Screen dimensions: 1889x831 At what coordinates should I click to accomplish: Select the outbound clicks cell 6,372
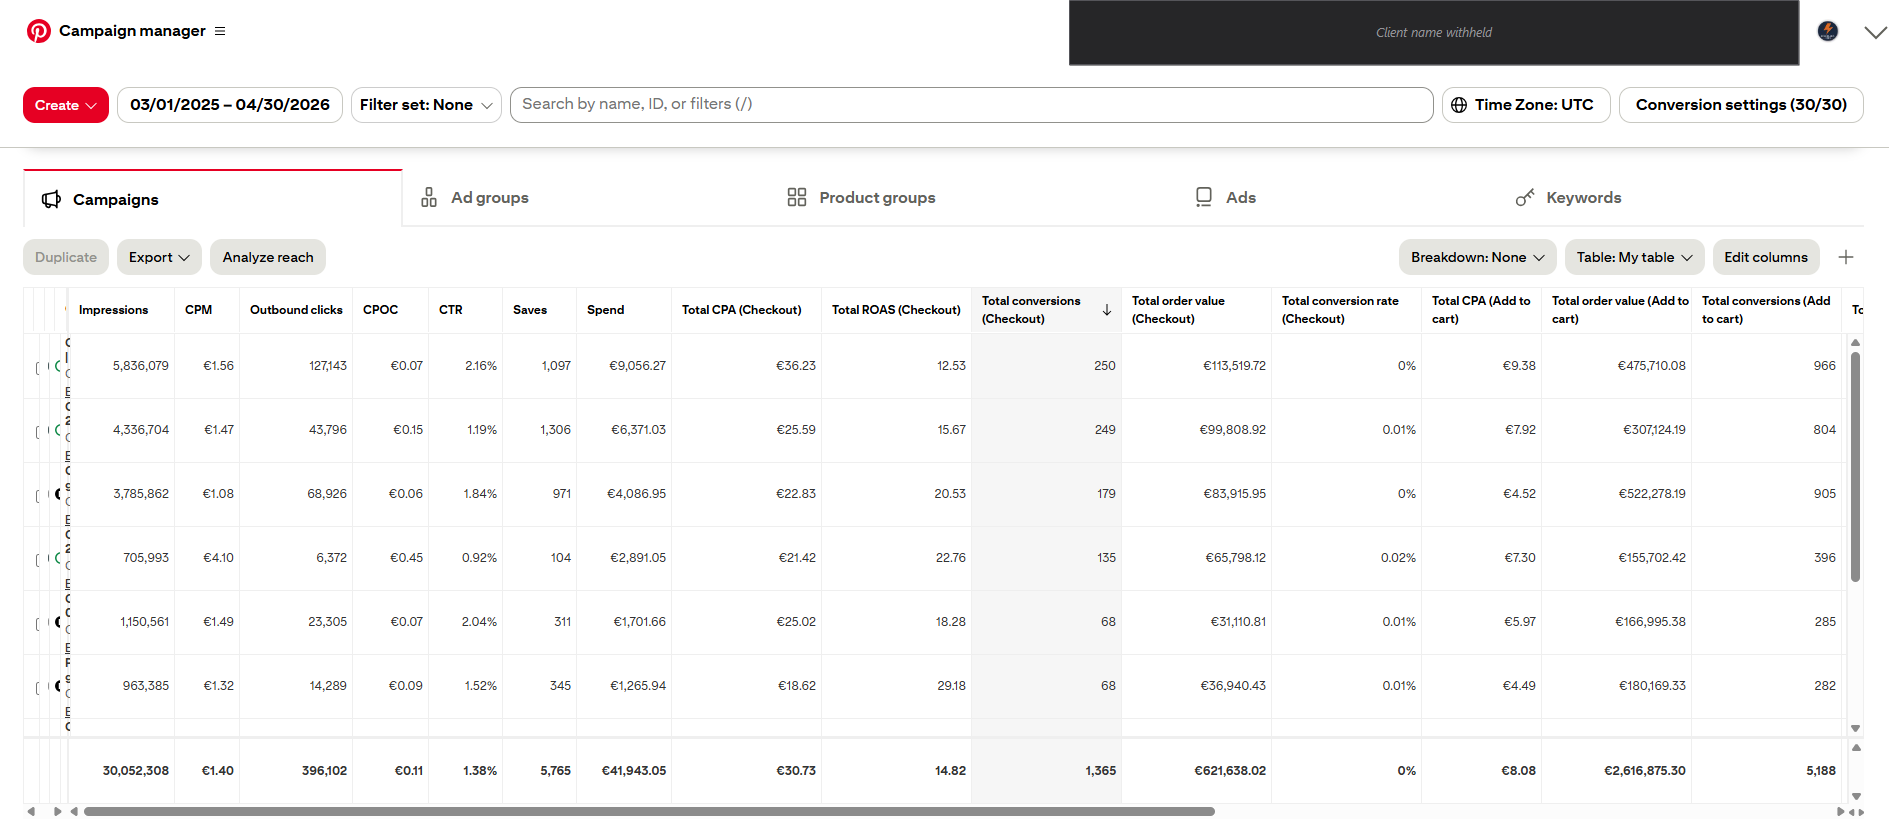tap(331, 558)
